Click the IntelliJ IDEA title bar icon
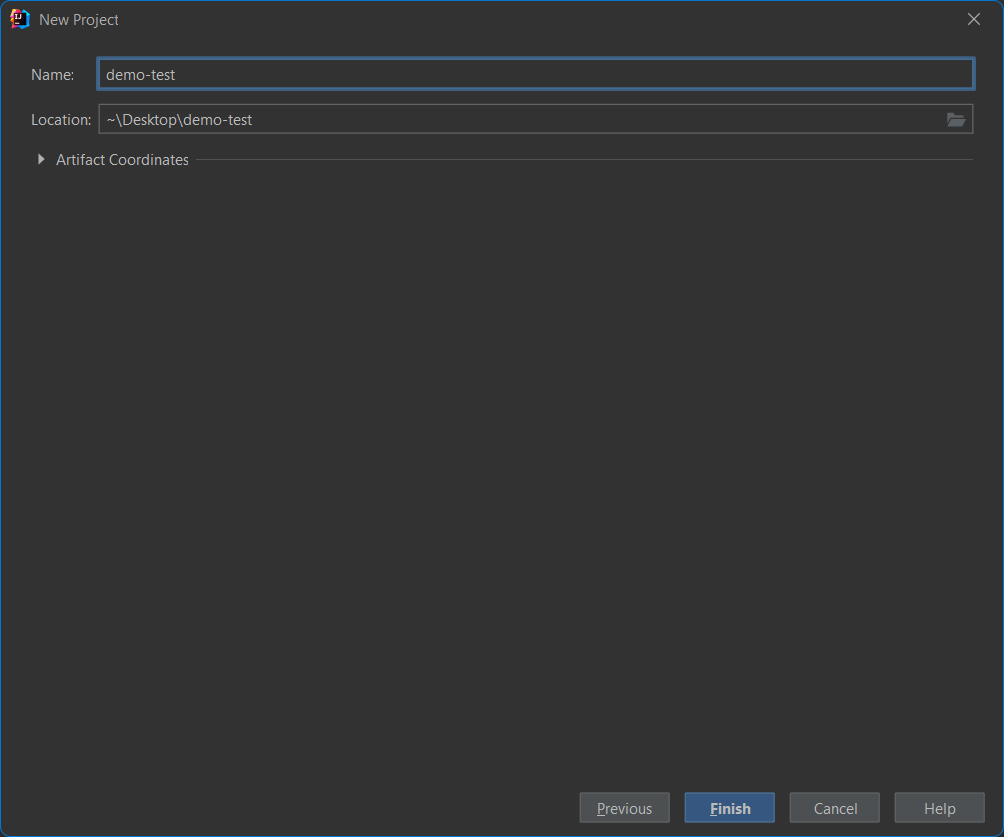The width and height of the screenshot is (1004, 837). point(20,19)
